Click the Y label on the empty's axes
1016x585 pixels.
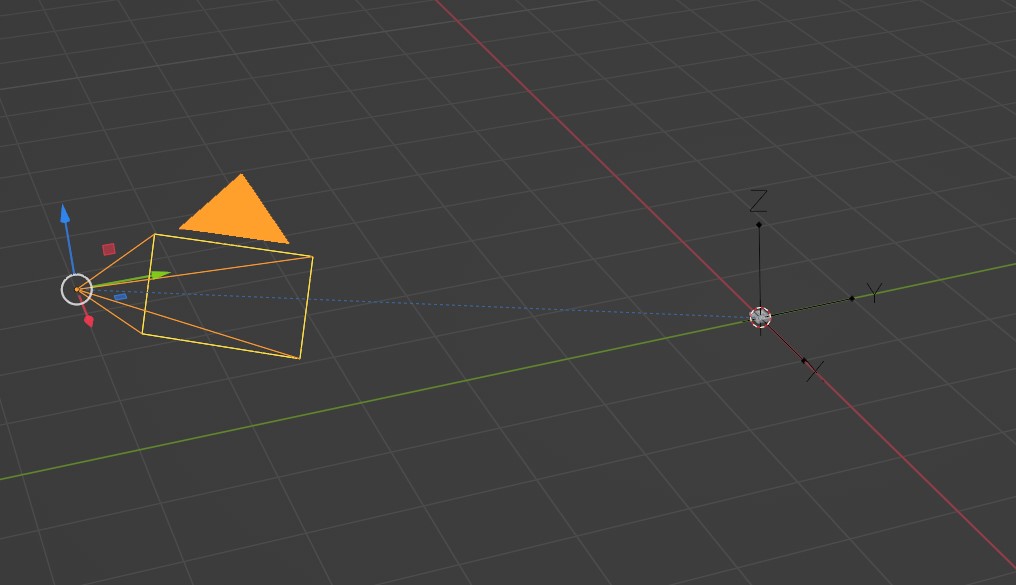pos(875,293)
